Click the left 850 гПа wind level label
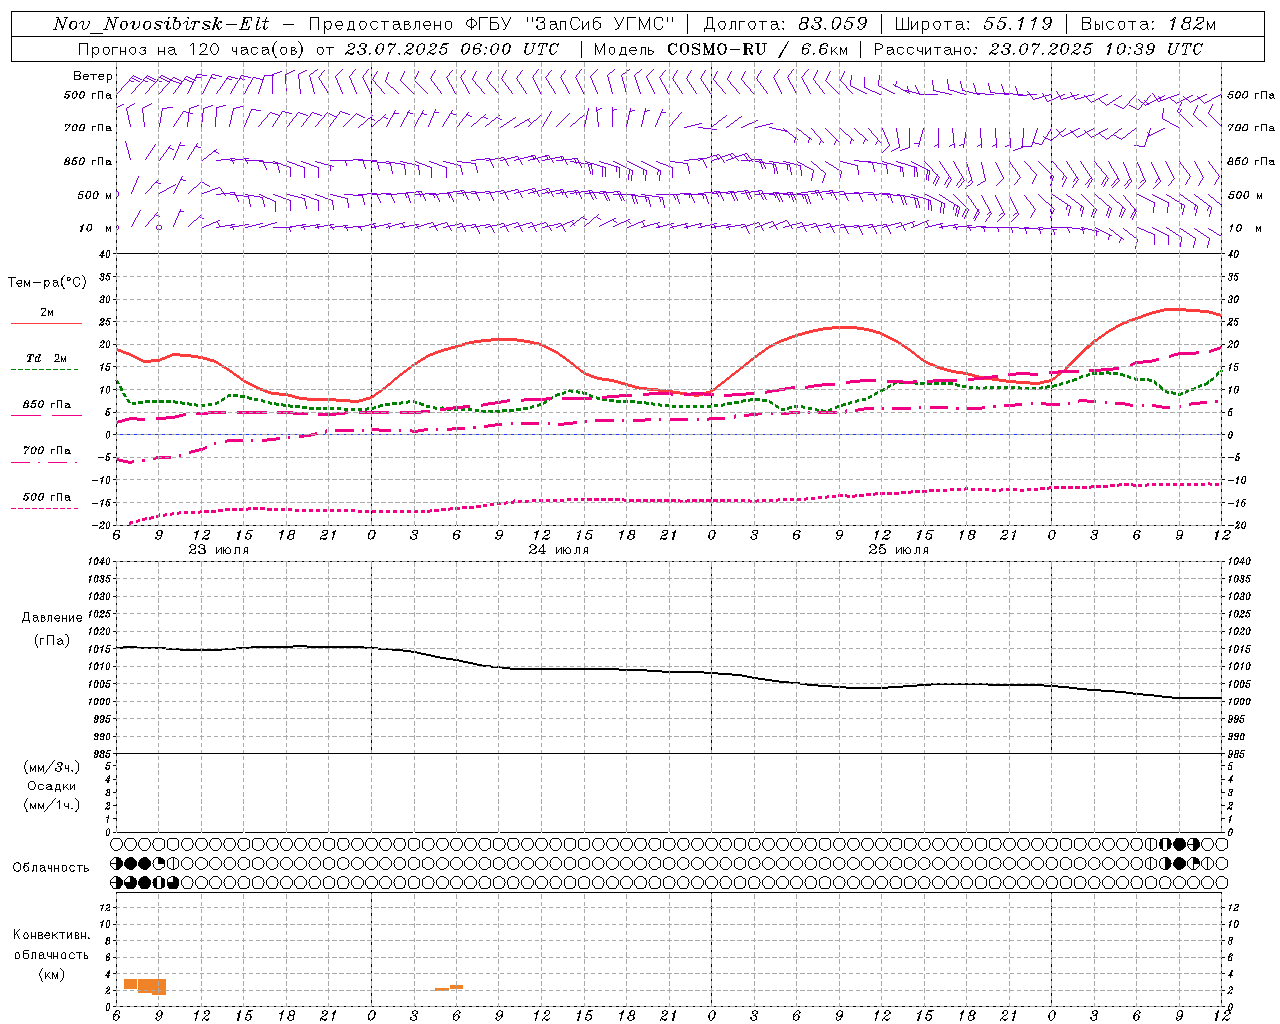 coord(88,161)
